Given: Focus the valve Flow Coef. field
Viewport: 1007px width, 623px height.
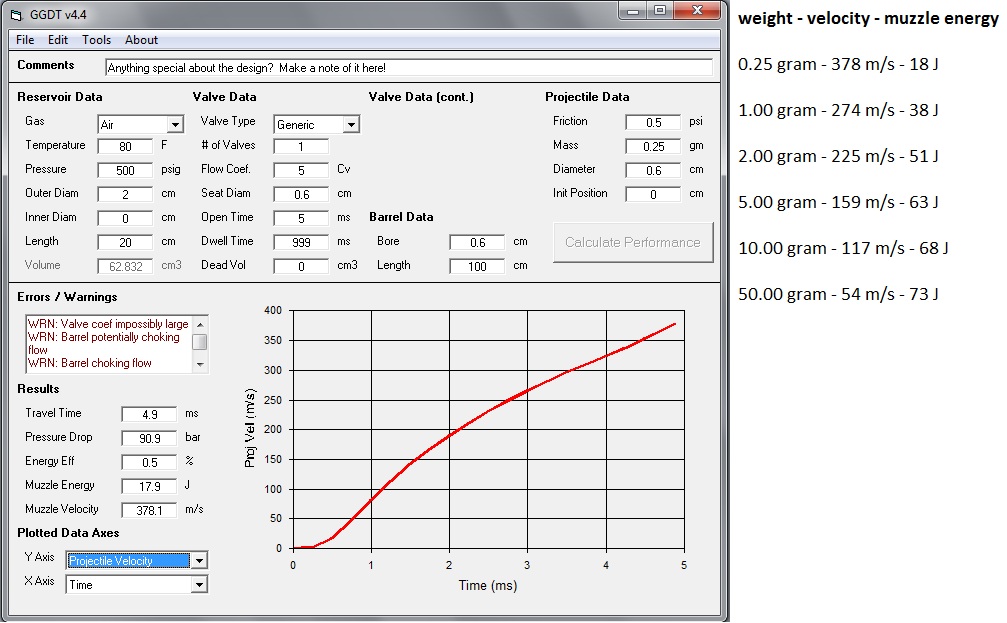Looking at the screenshot, I should coord(300,170).
